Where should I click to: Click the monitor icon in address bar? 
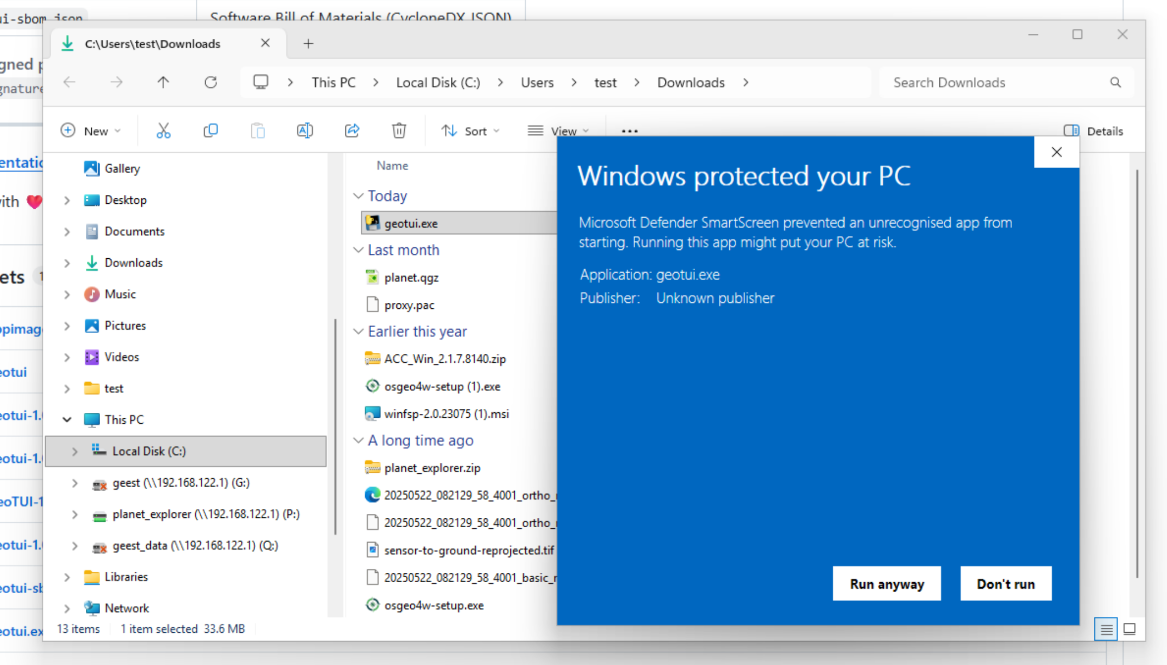[260, 82]
